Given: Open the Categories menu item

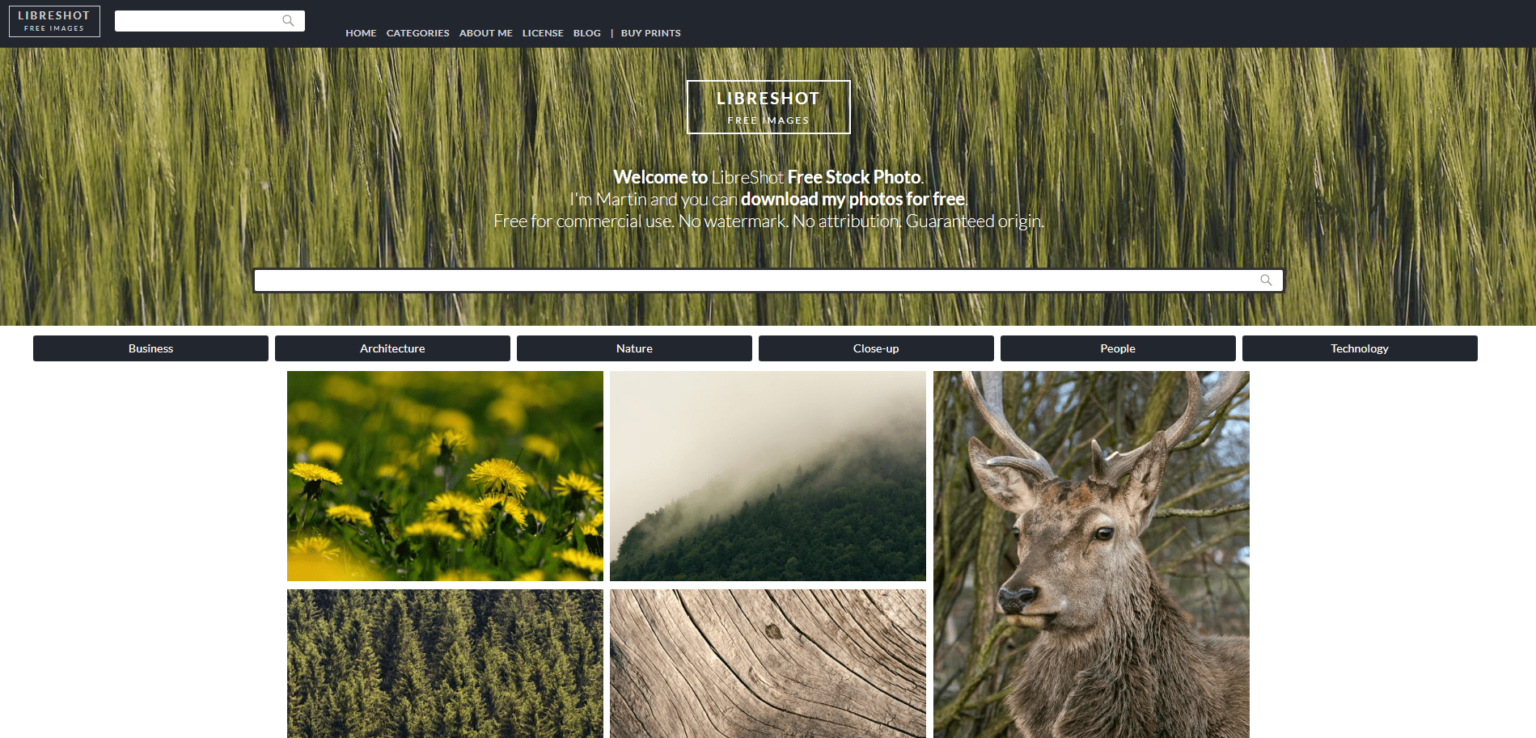Looking at the screenshot, I should click(417, 33).
